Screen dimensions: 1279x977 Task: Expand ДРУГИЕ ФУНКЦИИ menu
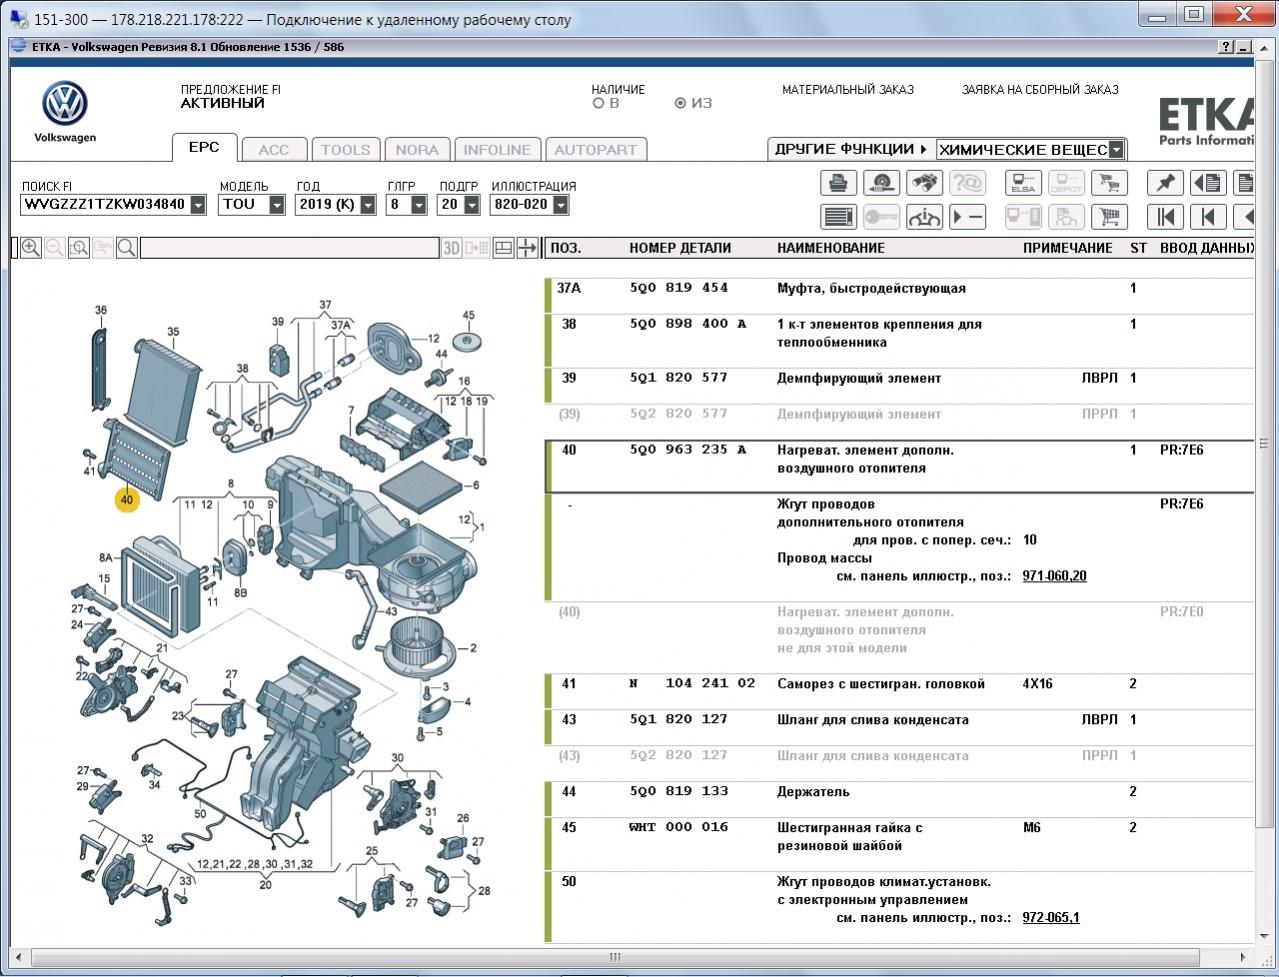tap(851, 149)
